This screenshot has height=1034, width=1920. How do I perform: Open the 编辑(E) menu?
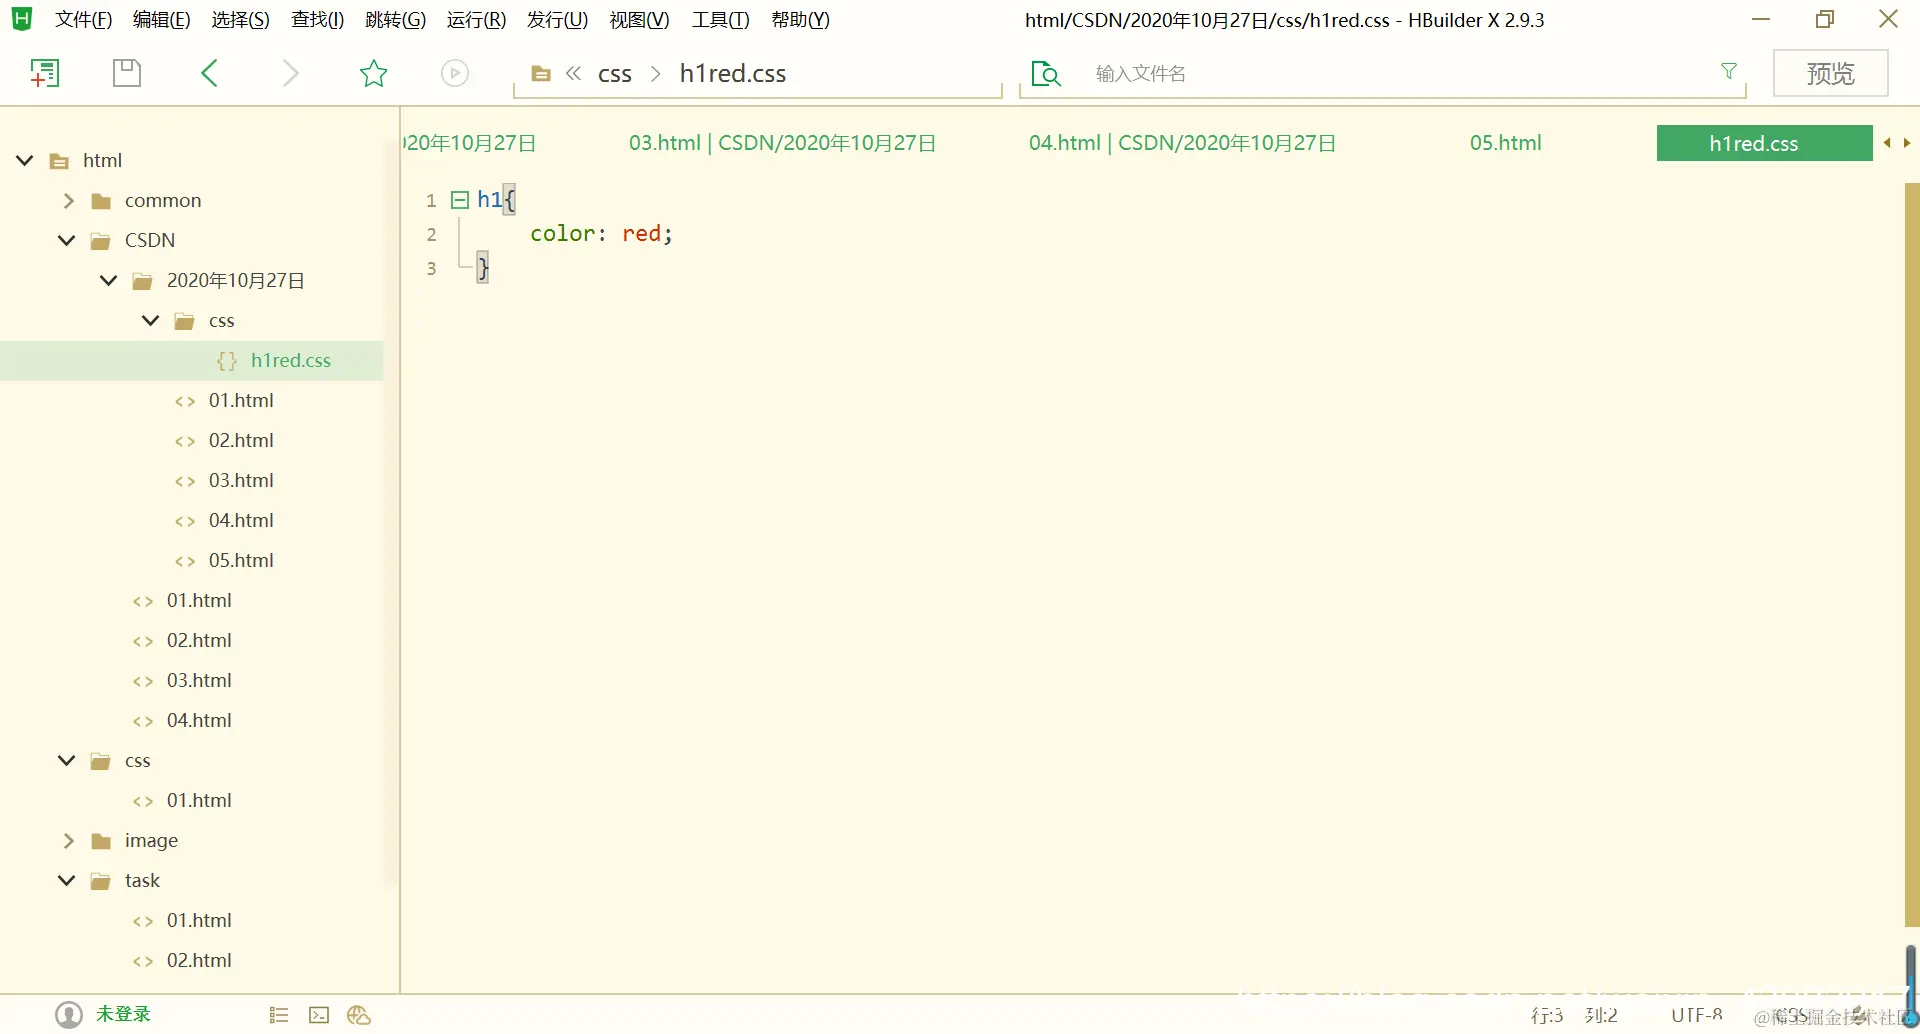pyautogui.click(x=161, y=20)
